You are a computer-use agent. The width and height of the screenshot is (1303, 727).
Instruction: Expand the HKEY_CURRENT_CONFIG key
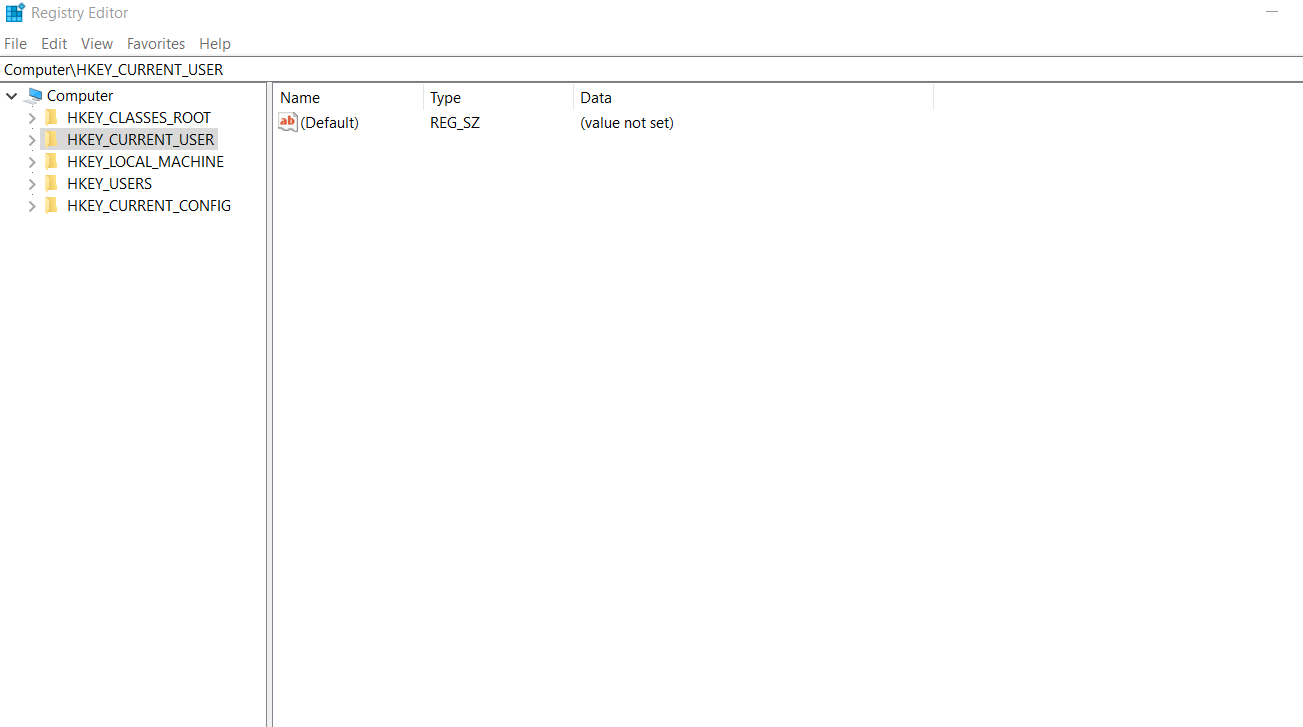coord(32,206)
